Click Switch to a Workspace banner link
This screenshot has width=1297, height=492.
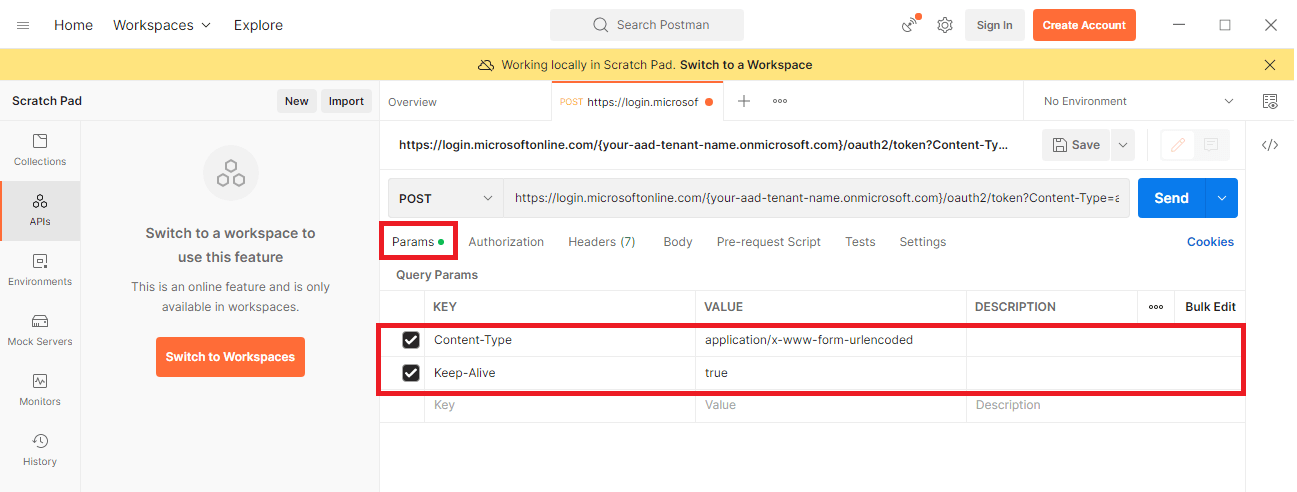[746, 65]
